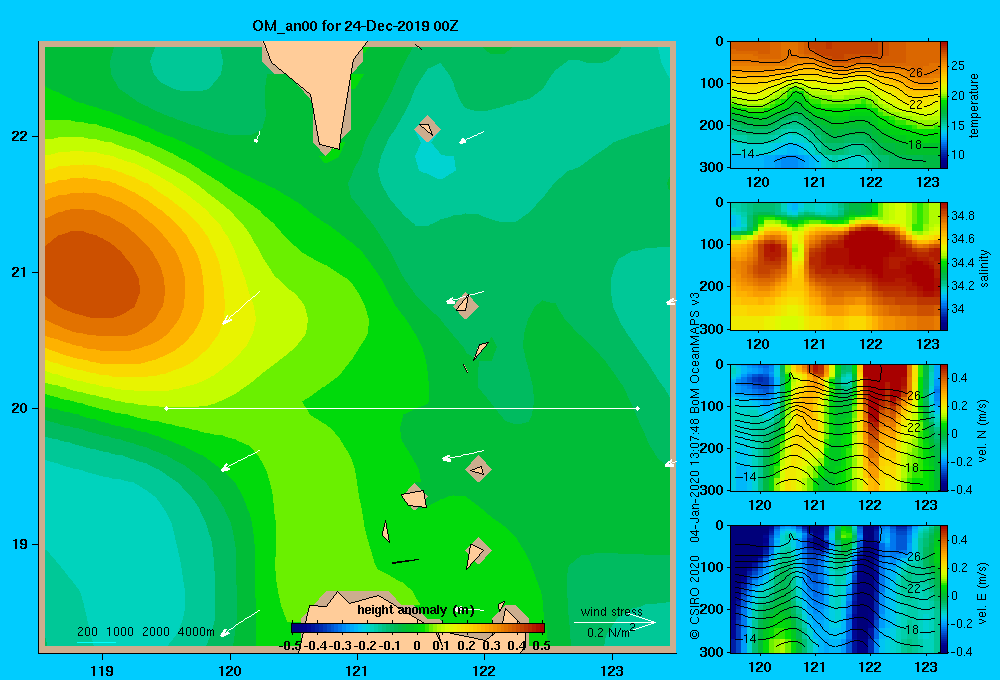1000x680 pixels.
Task: Select the height anomaly color bar
Action: pos(418,628)
